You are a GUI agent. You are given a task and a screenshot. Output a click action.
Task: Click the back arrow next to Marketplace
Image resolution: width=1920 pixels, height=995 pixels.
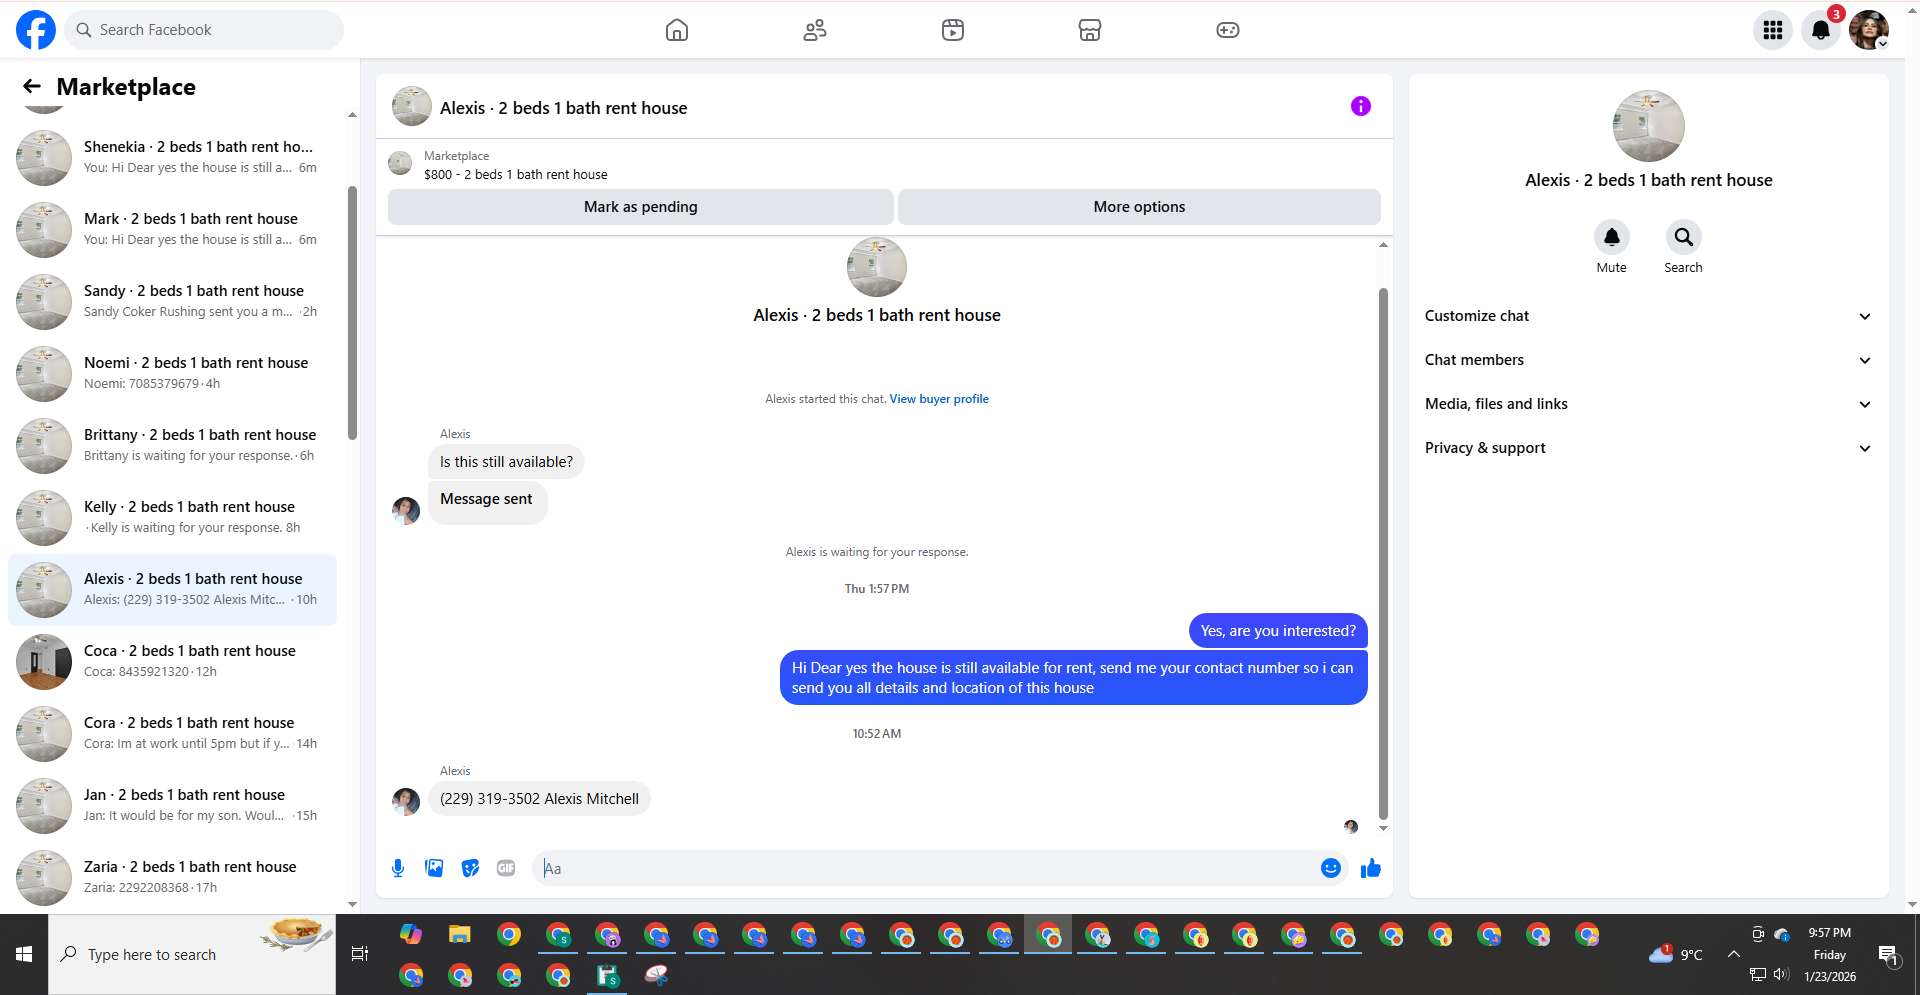(x=32, y=86)
